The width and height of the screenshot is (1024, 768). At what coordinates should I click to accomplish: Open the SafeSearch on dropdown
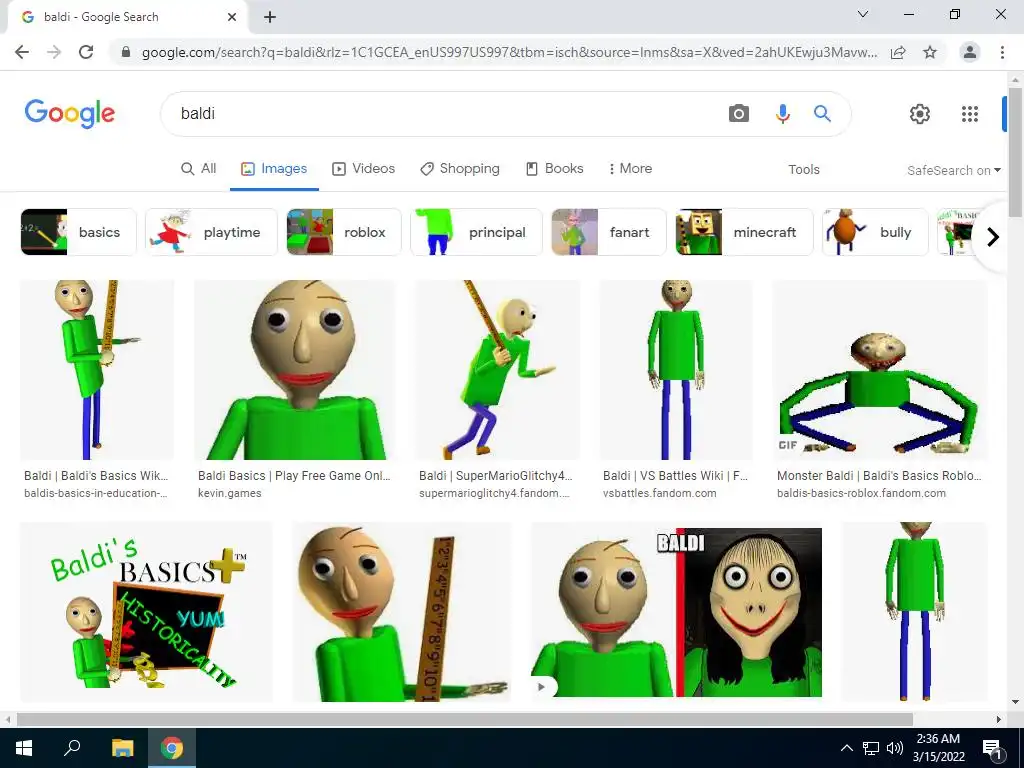tap(953, 170)
